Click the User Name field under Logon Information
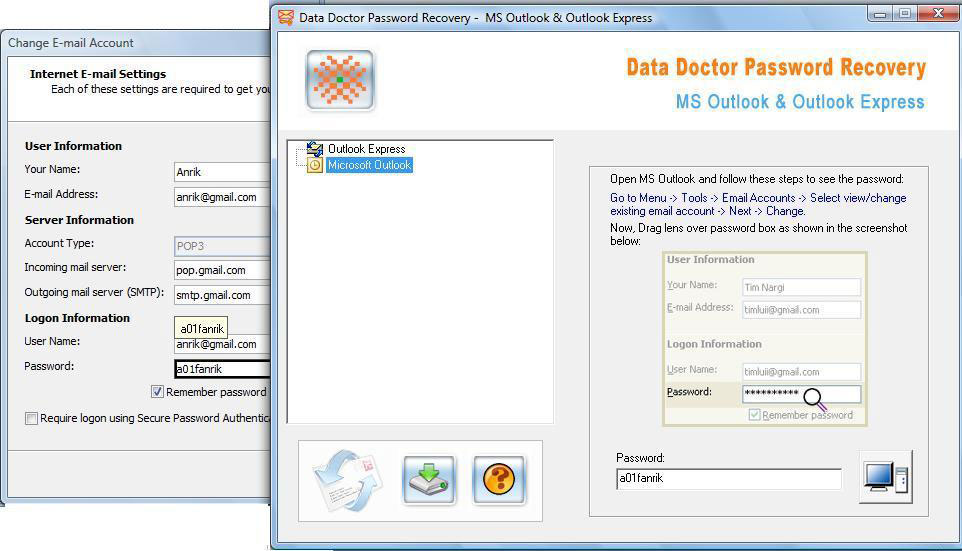This screenshot has height=551, width=962. [x=222, y=345]
